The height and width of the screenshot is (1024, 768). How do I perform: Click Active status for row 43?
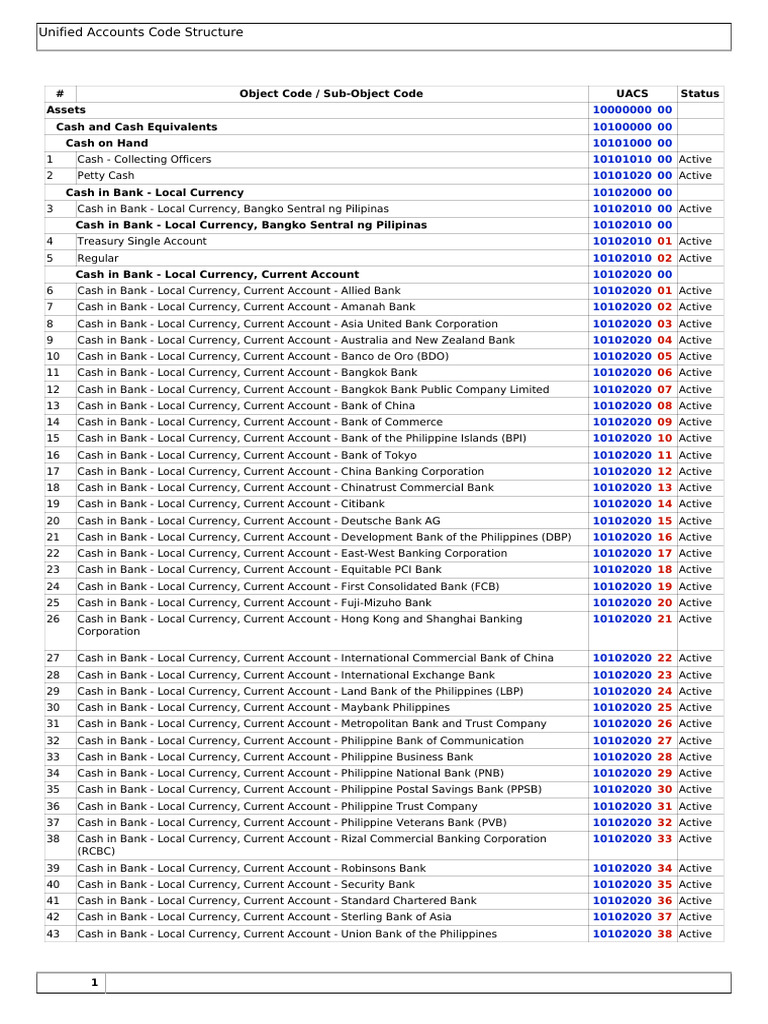pyautogui.click(x=695, y=934)
